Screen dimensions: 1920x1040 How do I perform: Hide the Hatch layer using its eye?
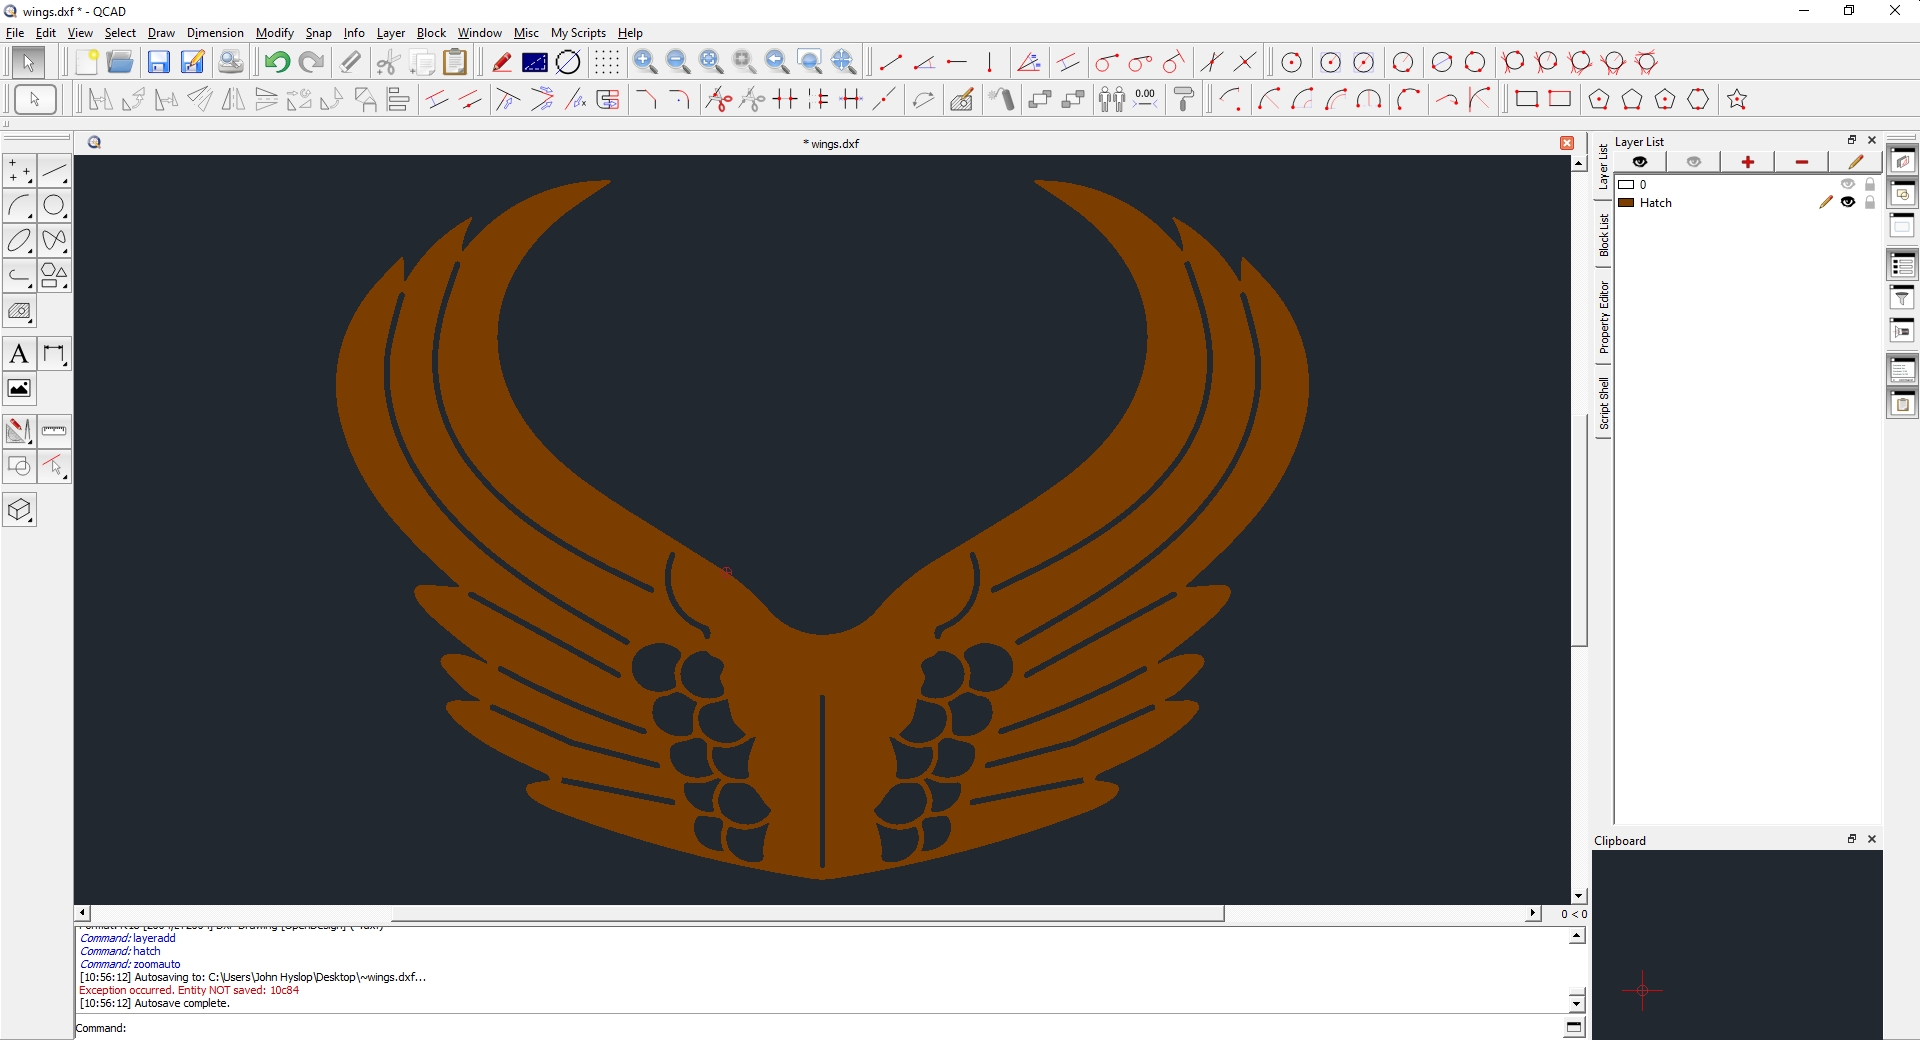[x=1848, y=202]
